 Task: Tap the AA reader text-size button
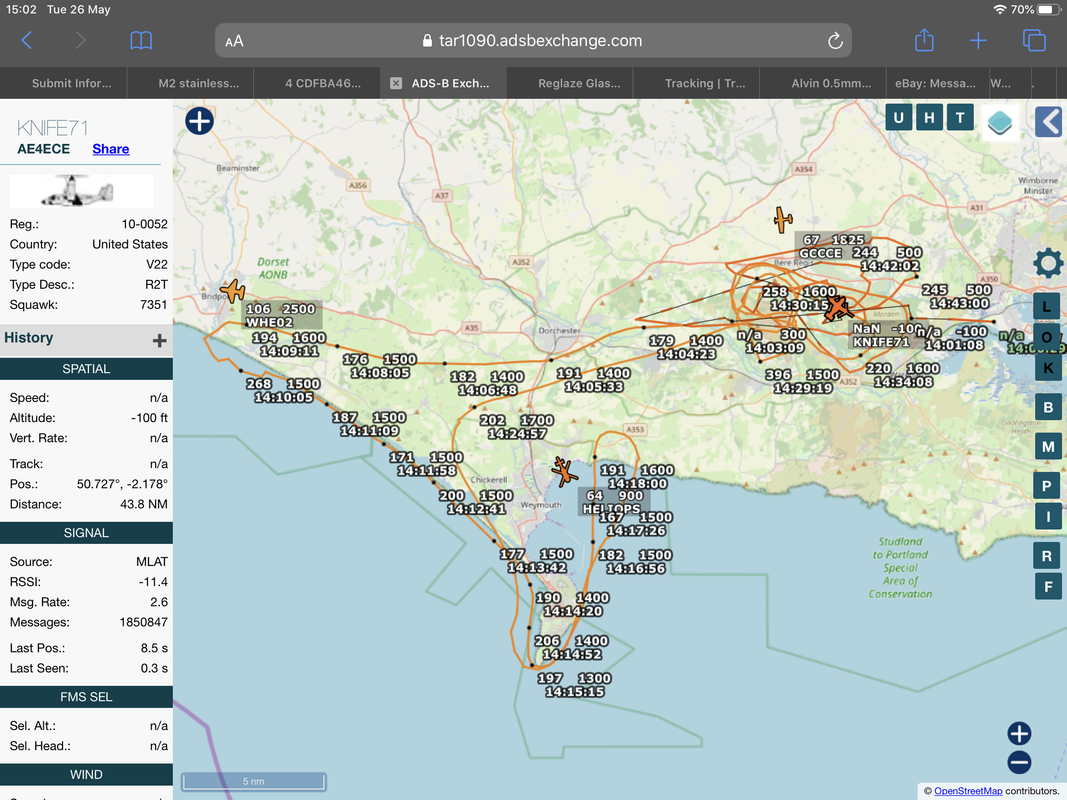234,41
